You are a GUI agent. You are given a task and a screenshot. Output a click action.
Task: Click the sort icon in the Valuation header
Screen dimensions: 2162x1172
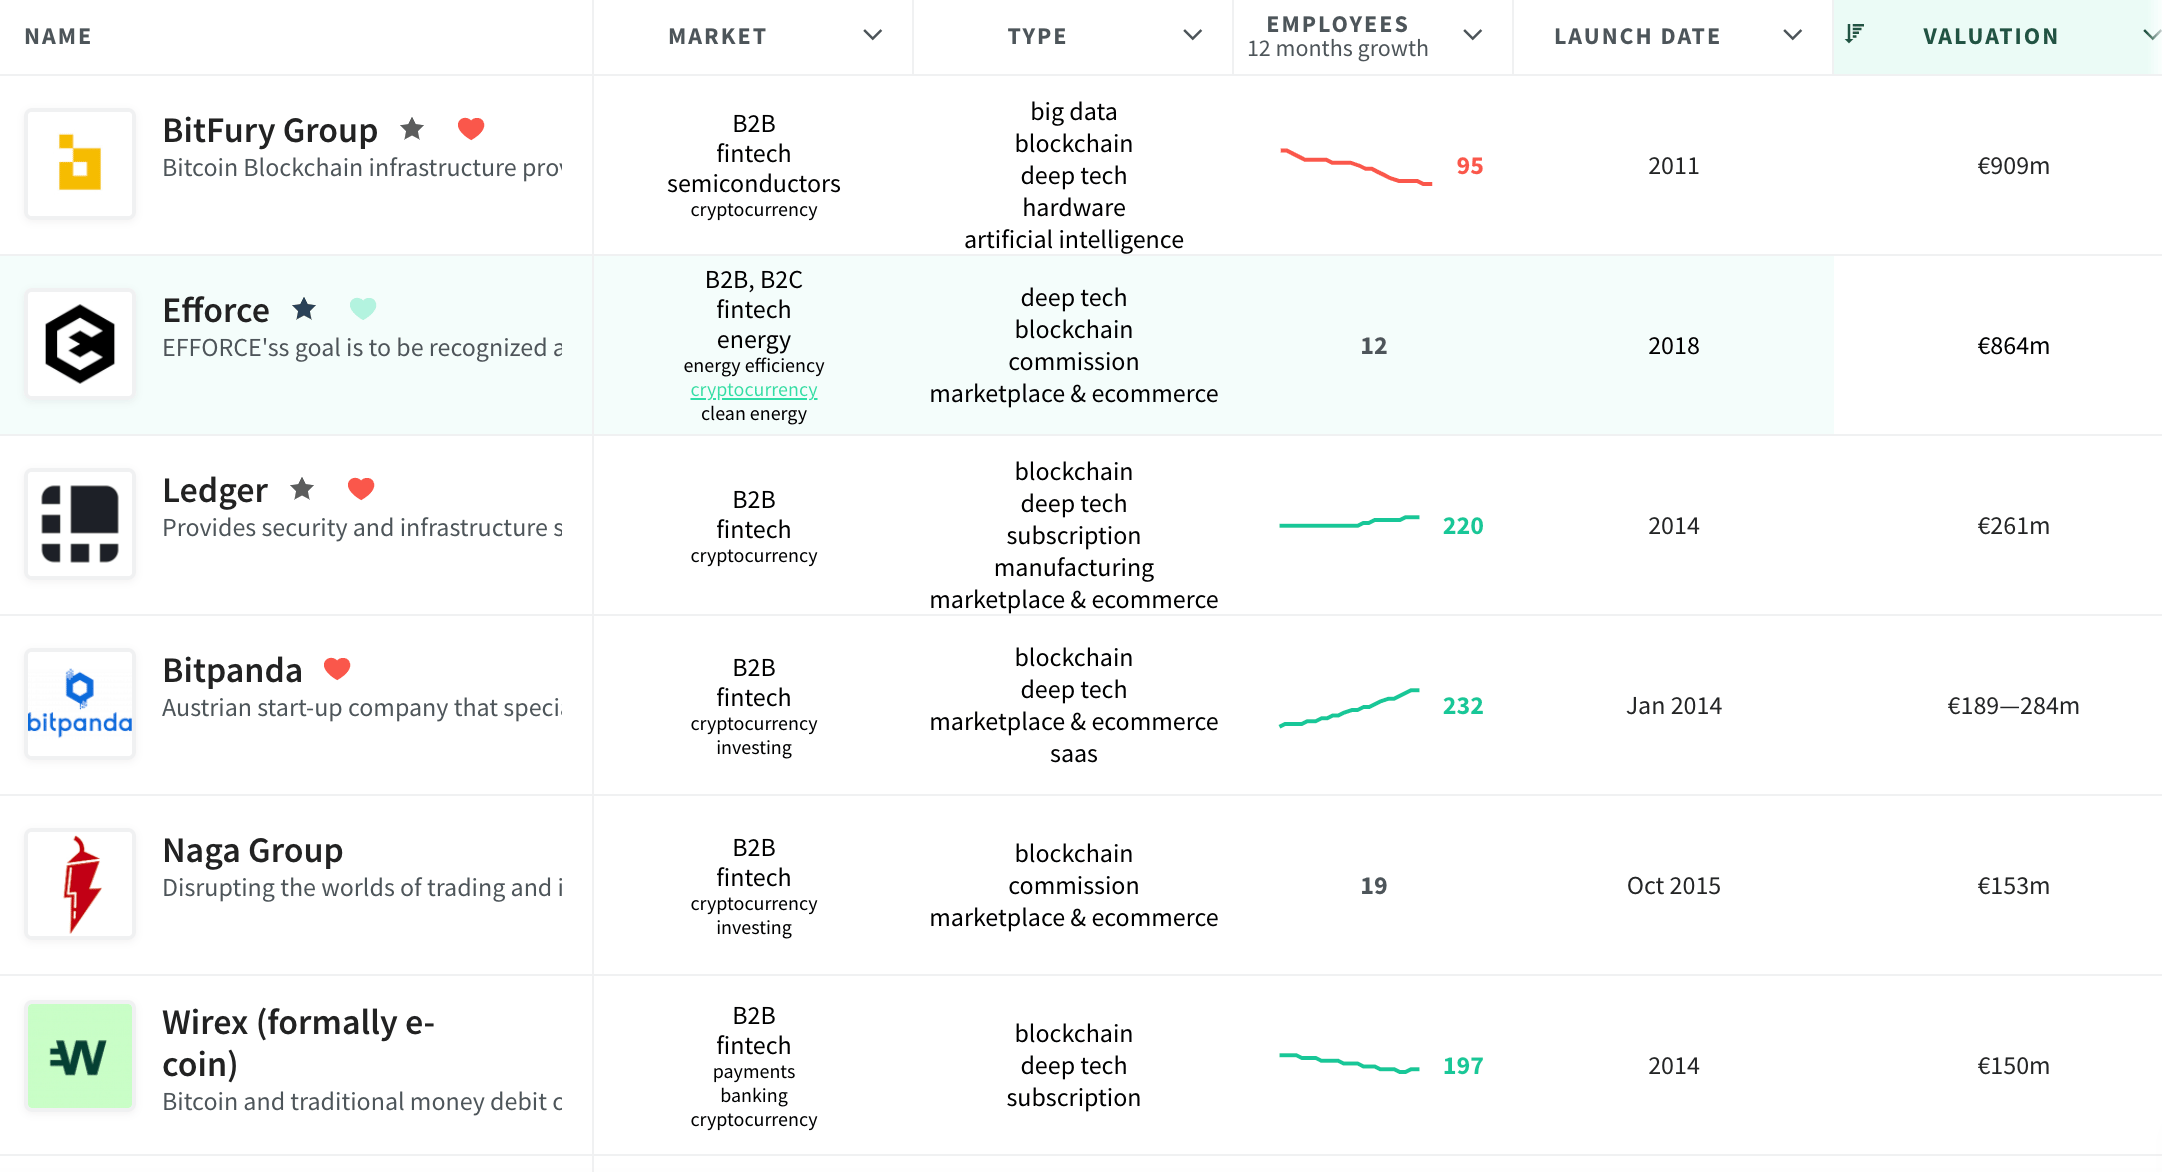(1854, 34)
